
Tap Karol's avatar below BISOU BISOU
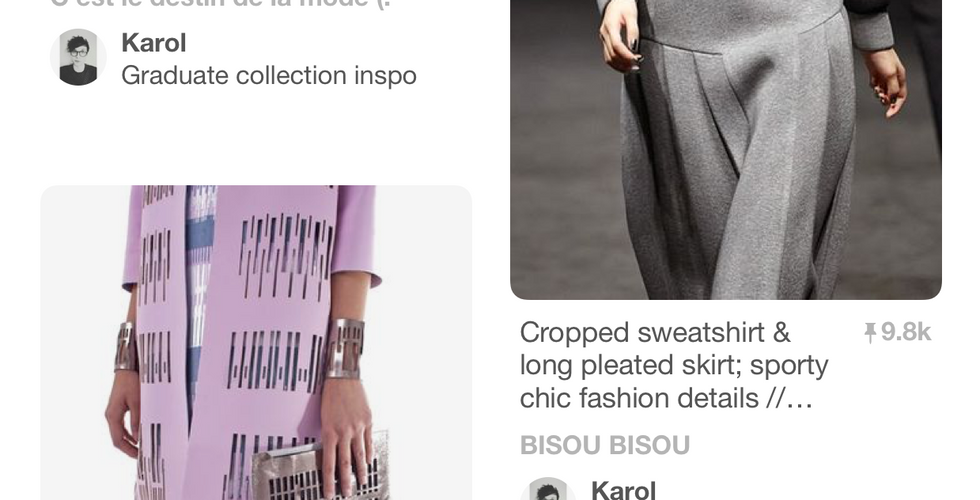548,489
